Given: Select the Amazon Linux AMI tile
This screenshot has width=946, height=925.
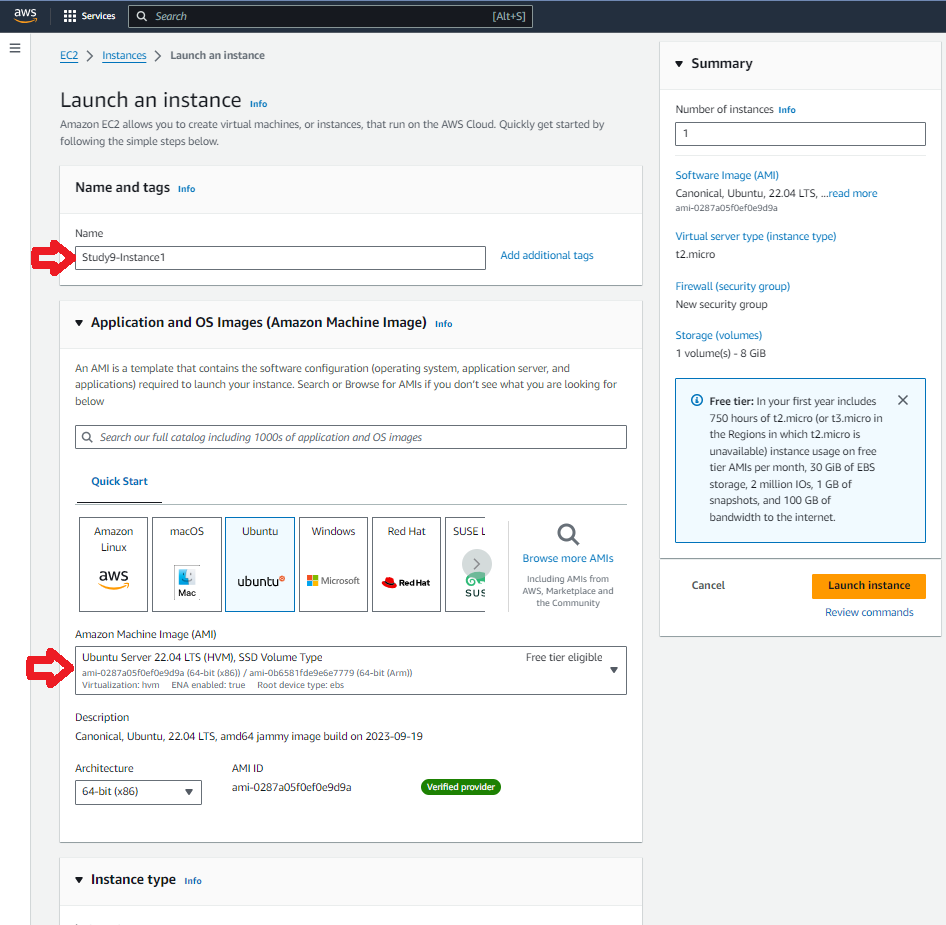Looking at the screenshot, I should [113, 564].
